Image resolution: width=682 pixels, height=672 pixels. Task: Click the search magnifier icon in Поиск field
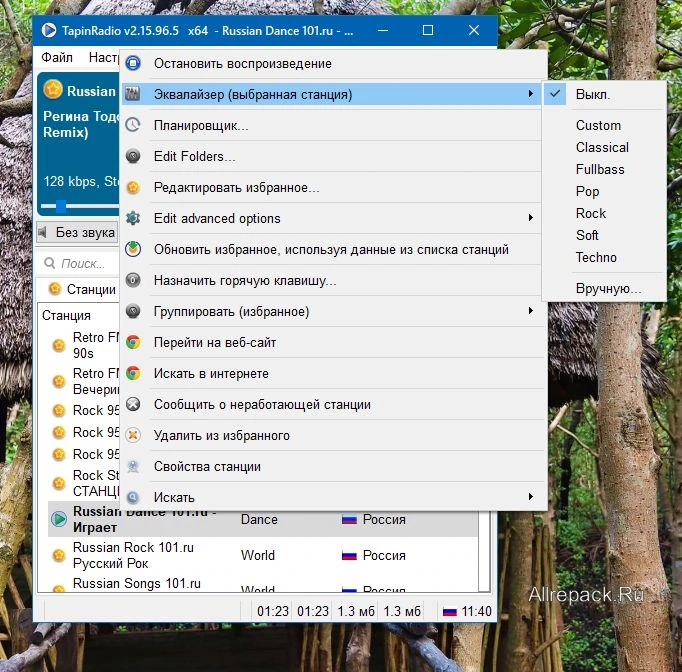[50, 263]
